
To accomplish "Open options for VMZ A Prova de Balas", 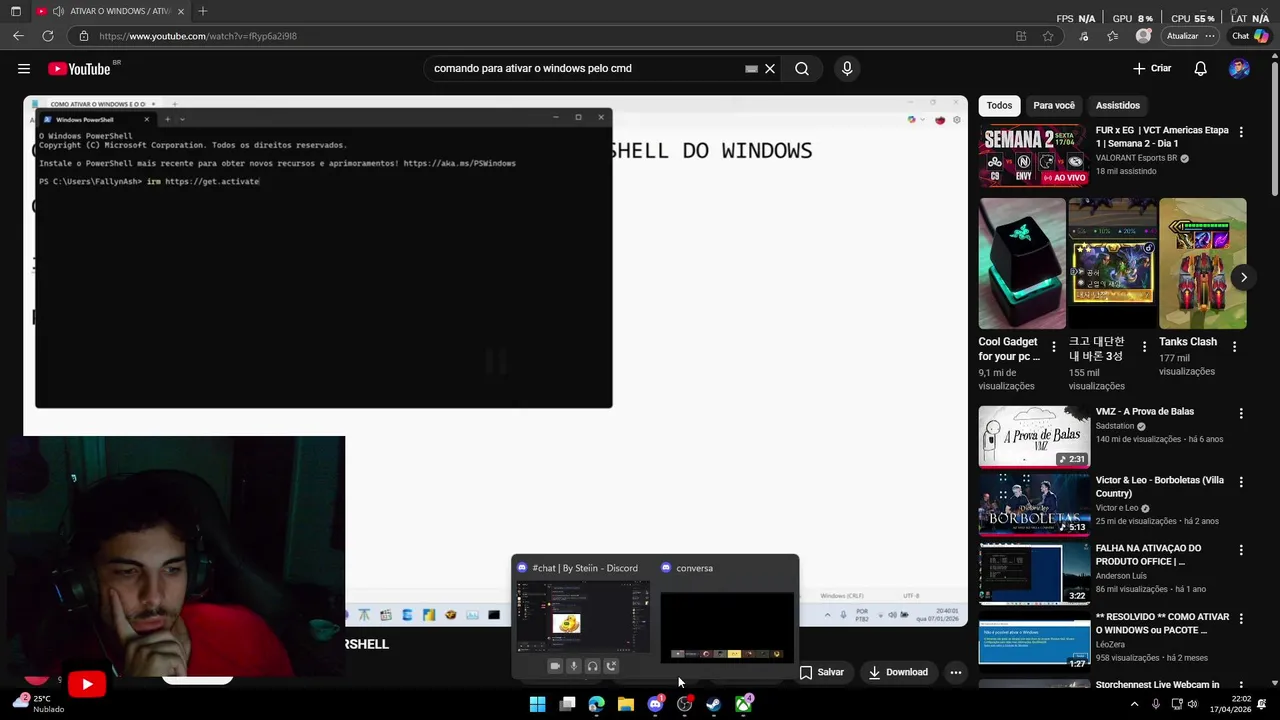I will pyautogui.click(x=1241, y=413).
